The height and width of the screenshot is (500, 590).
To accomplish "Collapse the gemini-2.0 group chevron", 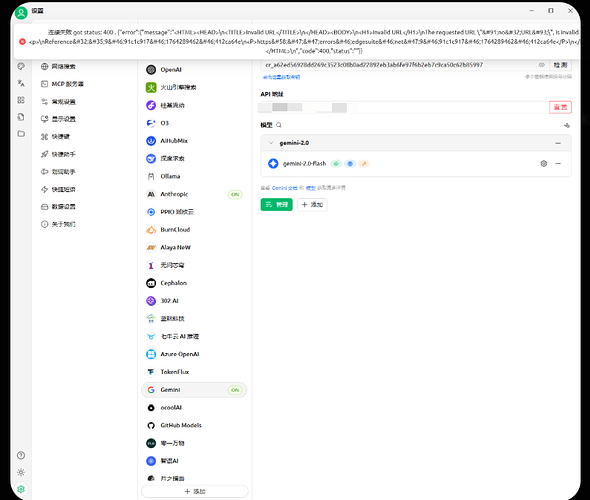I will (271, 143).
